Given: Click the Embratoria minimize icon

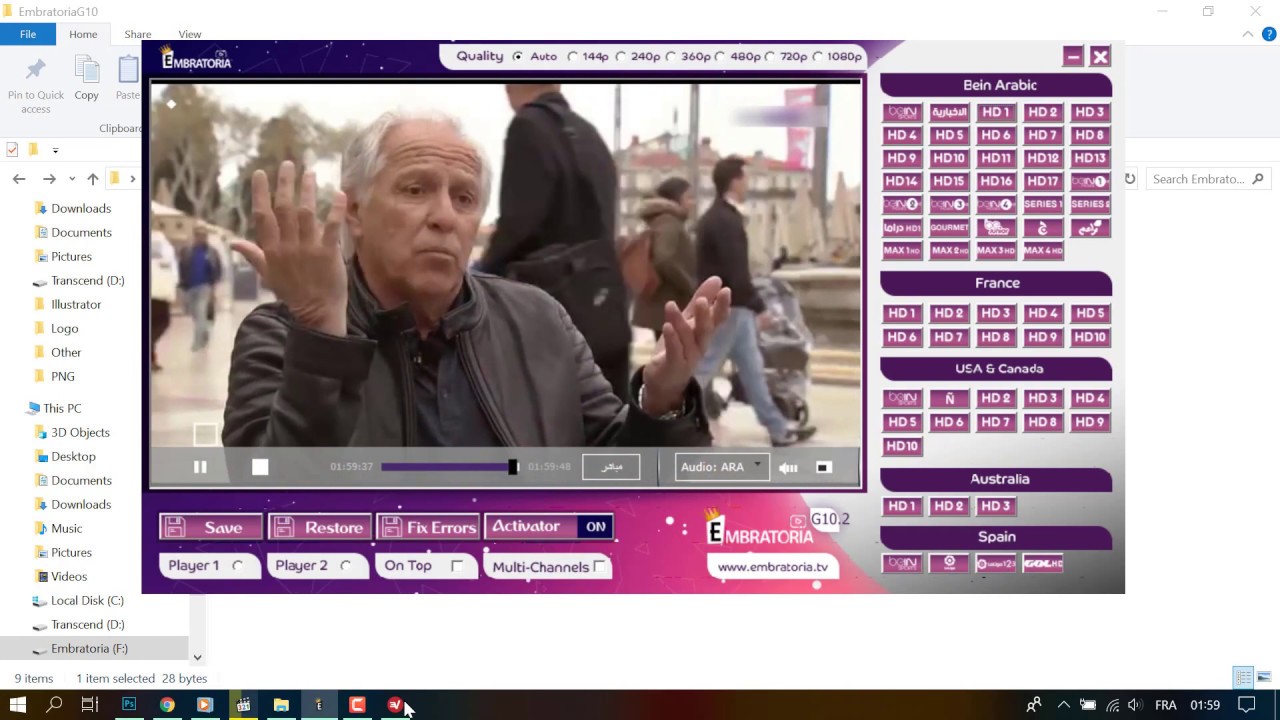Looking at the screenshot, I should [1073, 57].
